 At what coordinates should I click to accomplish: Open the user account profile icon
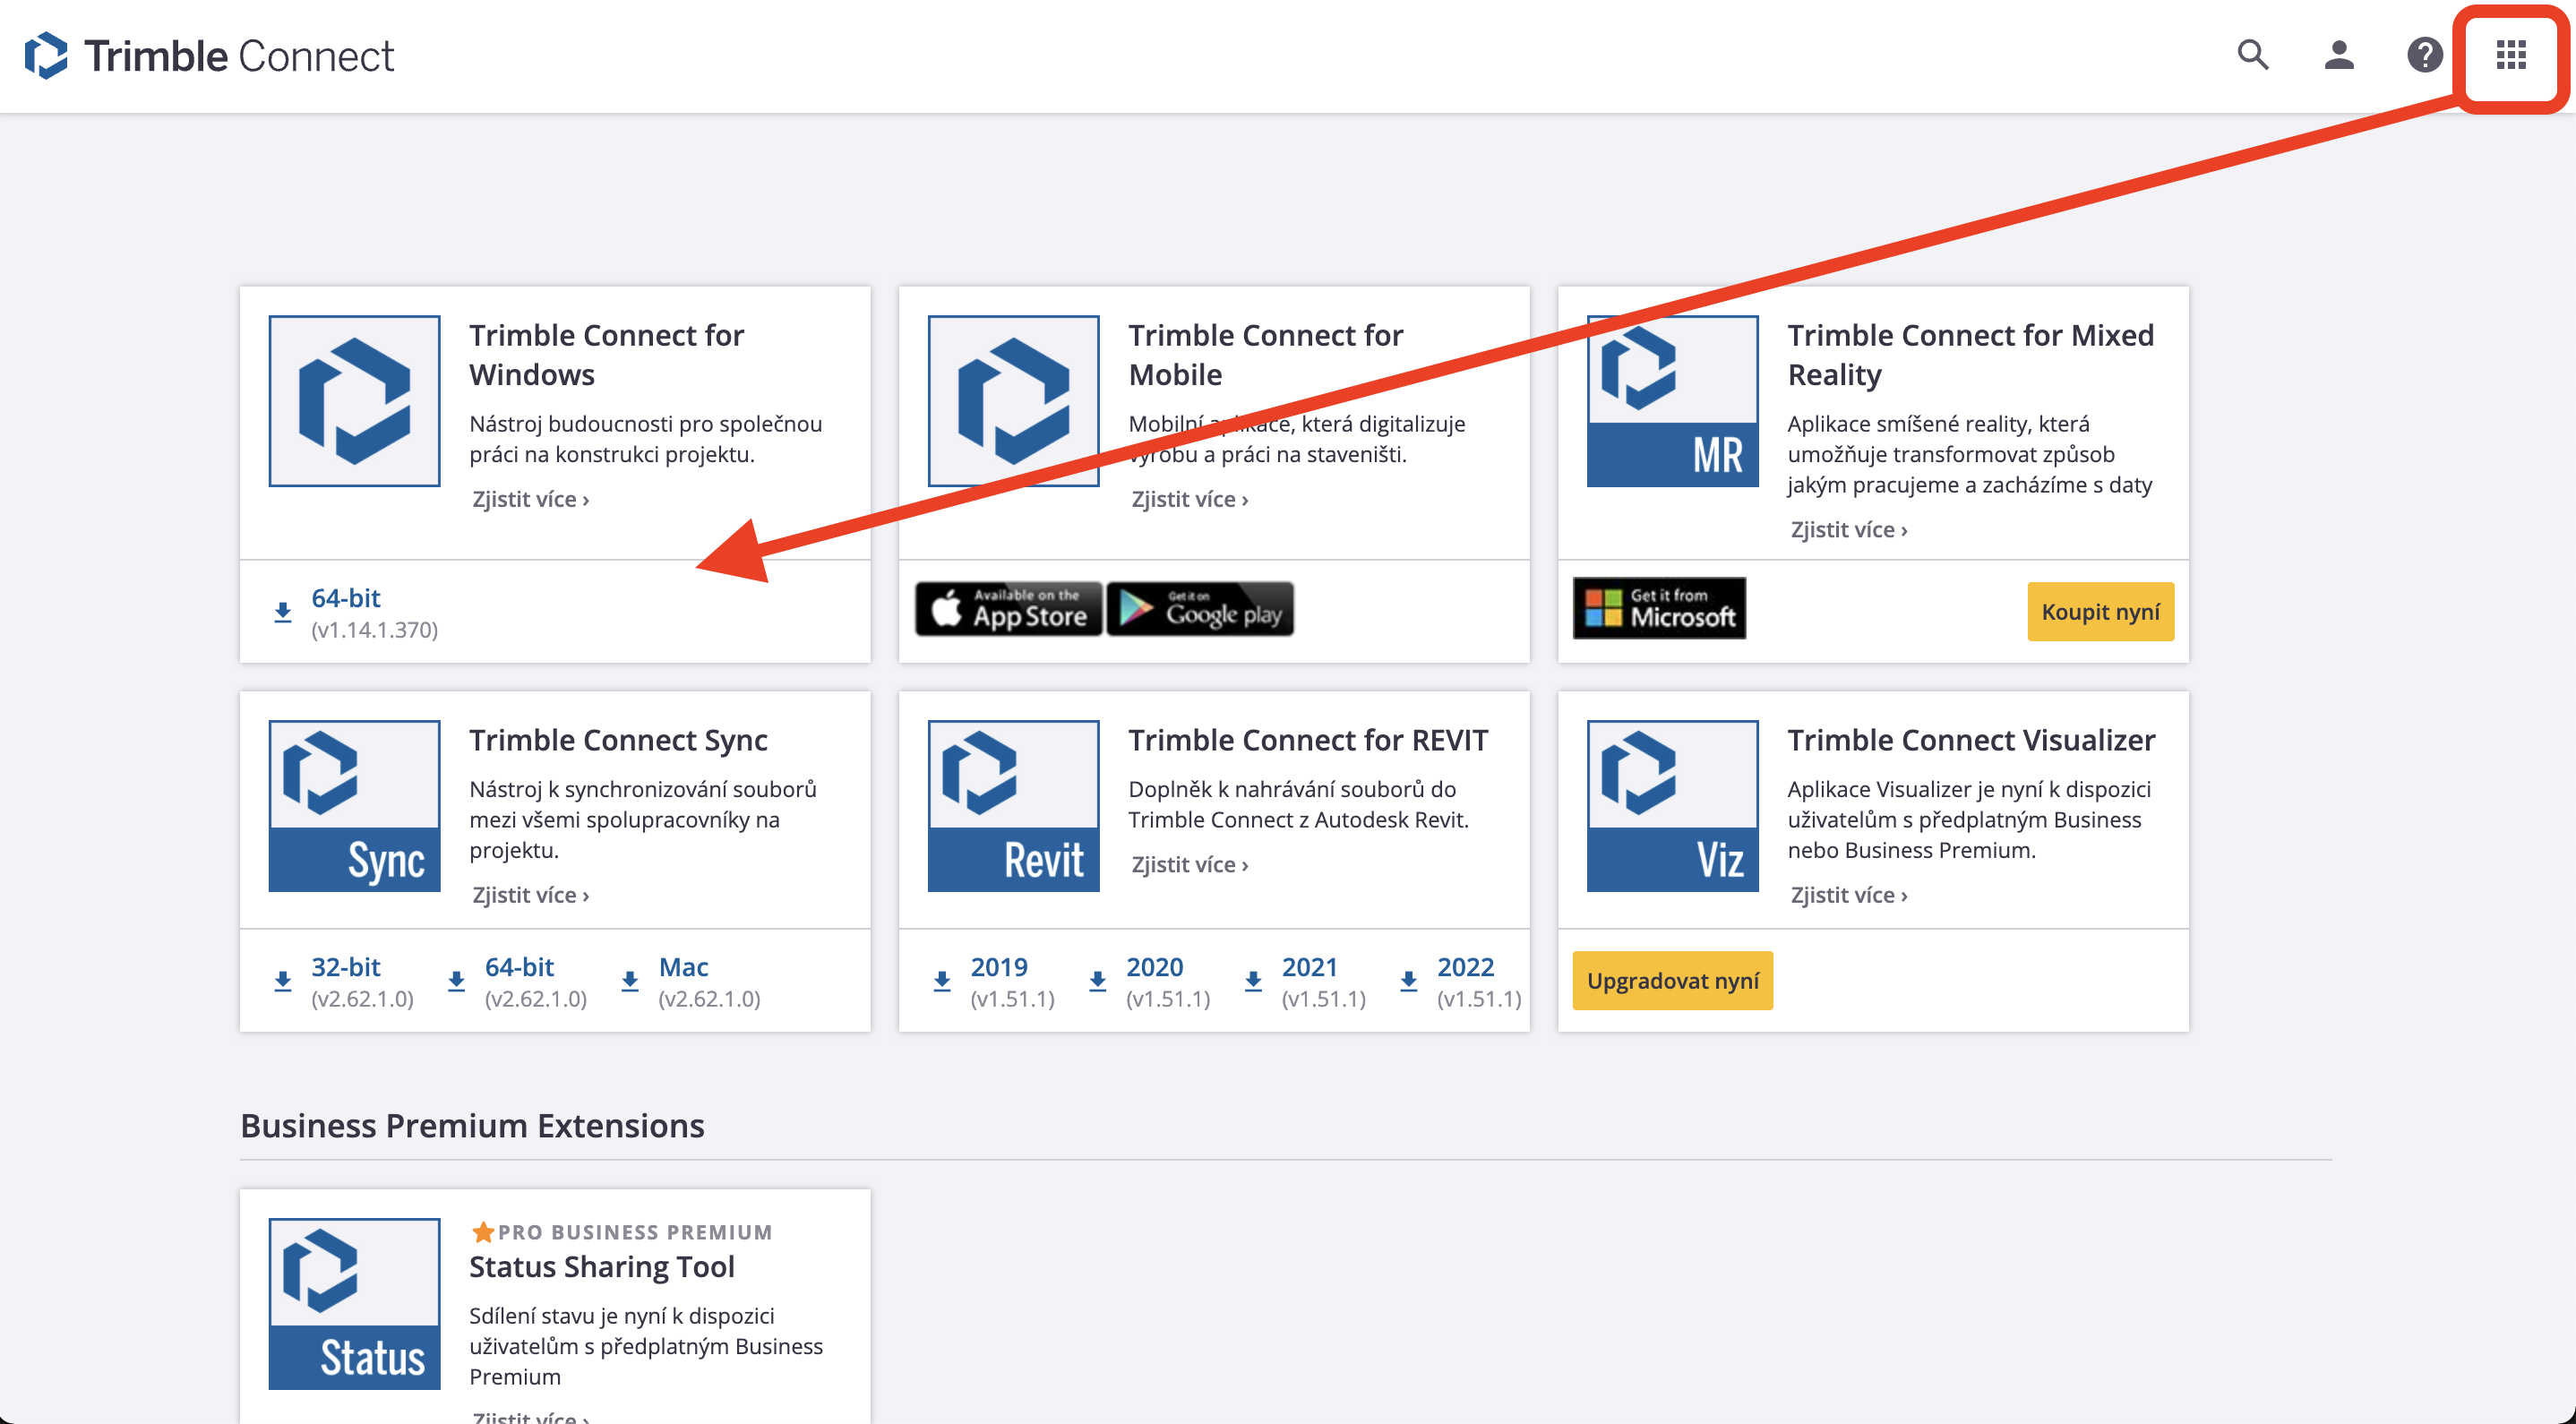click(x=2338, y=55)
